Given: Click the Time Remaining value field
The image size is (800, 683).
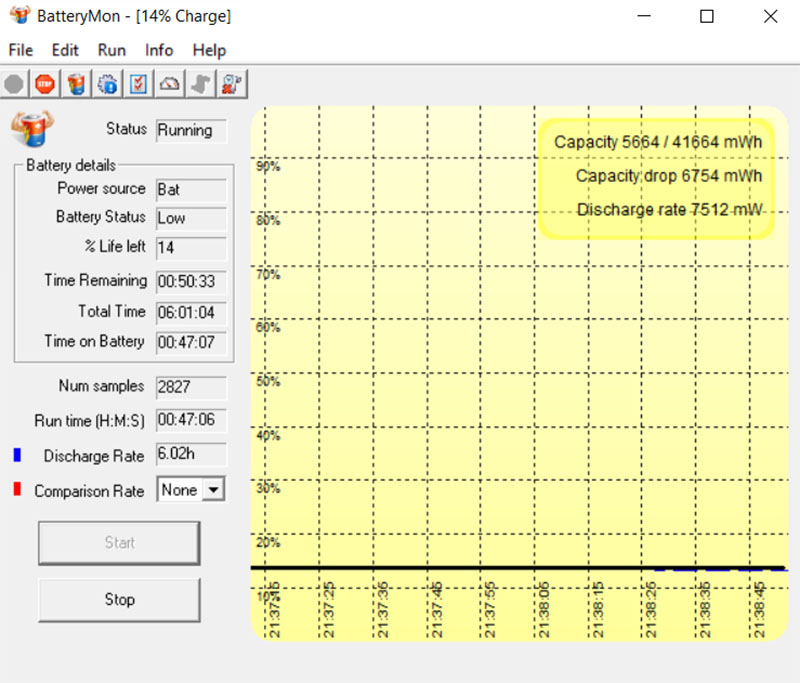Looking at the screenshot, I should [x=191, y=281].
